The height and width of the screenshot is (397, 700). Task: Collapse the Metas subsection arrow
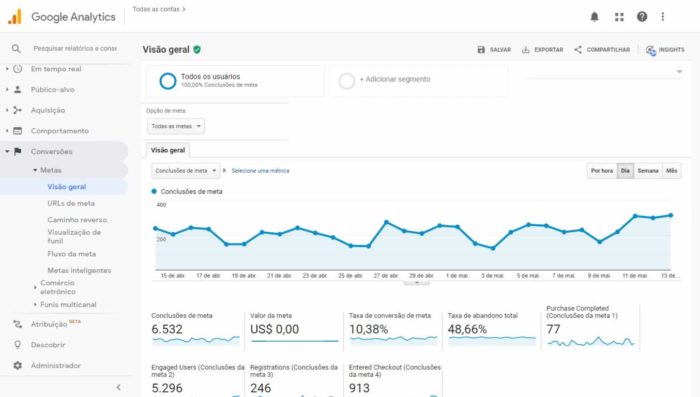pyautogui.click(x=35, y=170)
